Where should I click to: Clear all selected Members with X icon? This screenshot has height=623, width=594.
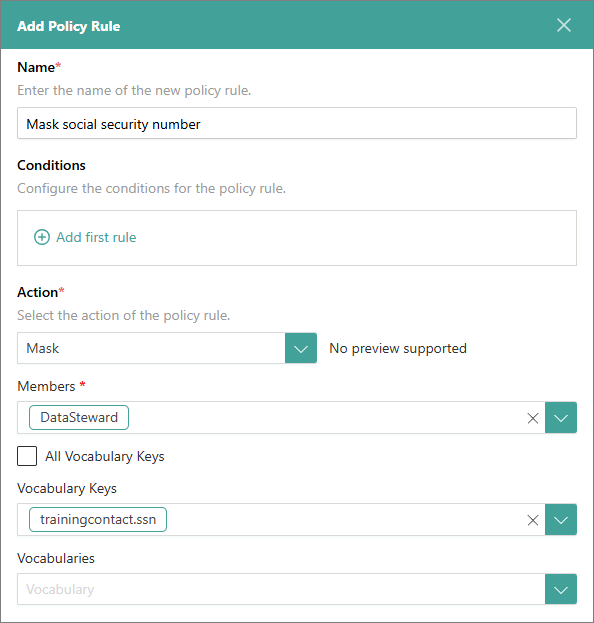click(532, 418)
